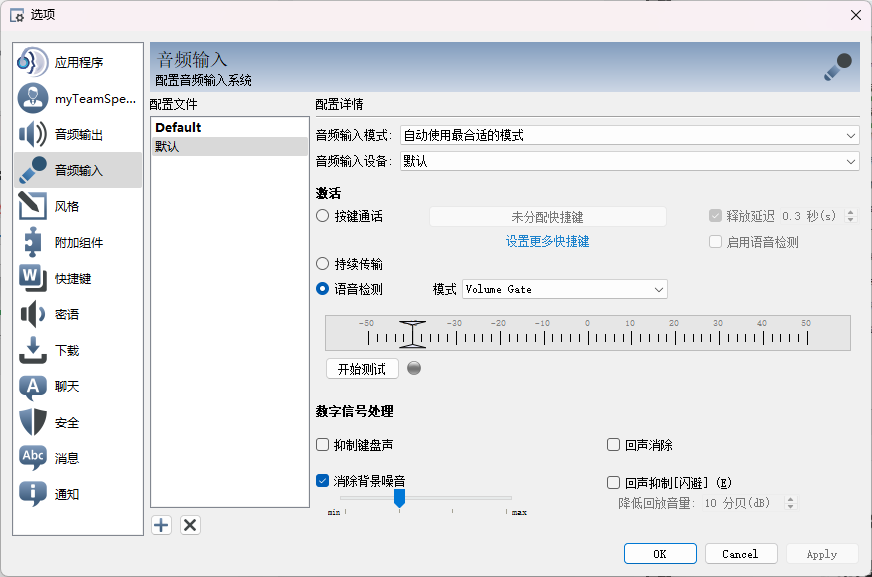872x577 pixels.
Task: Click the 风格 design icon
Action: [33, 206]
